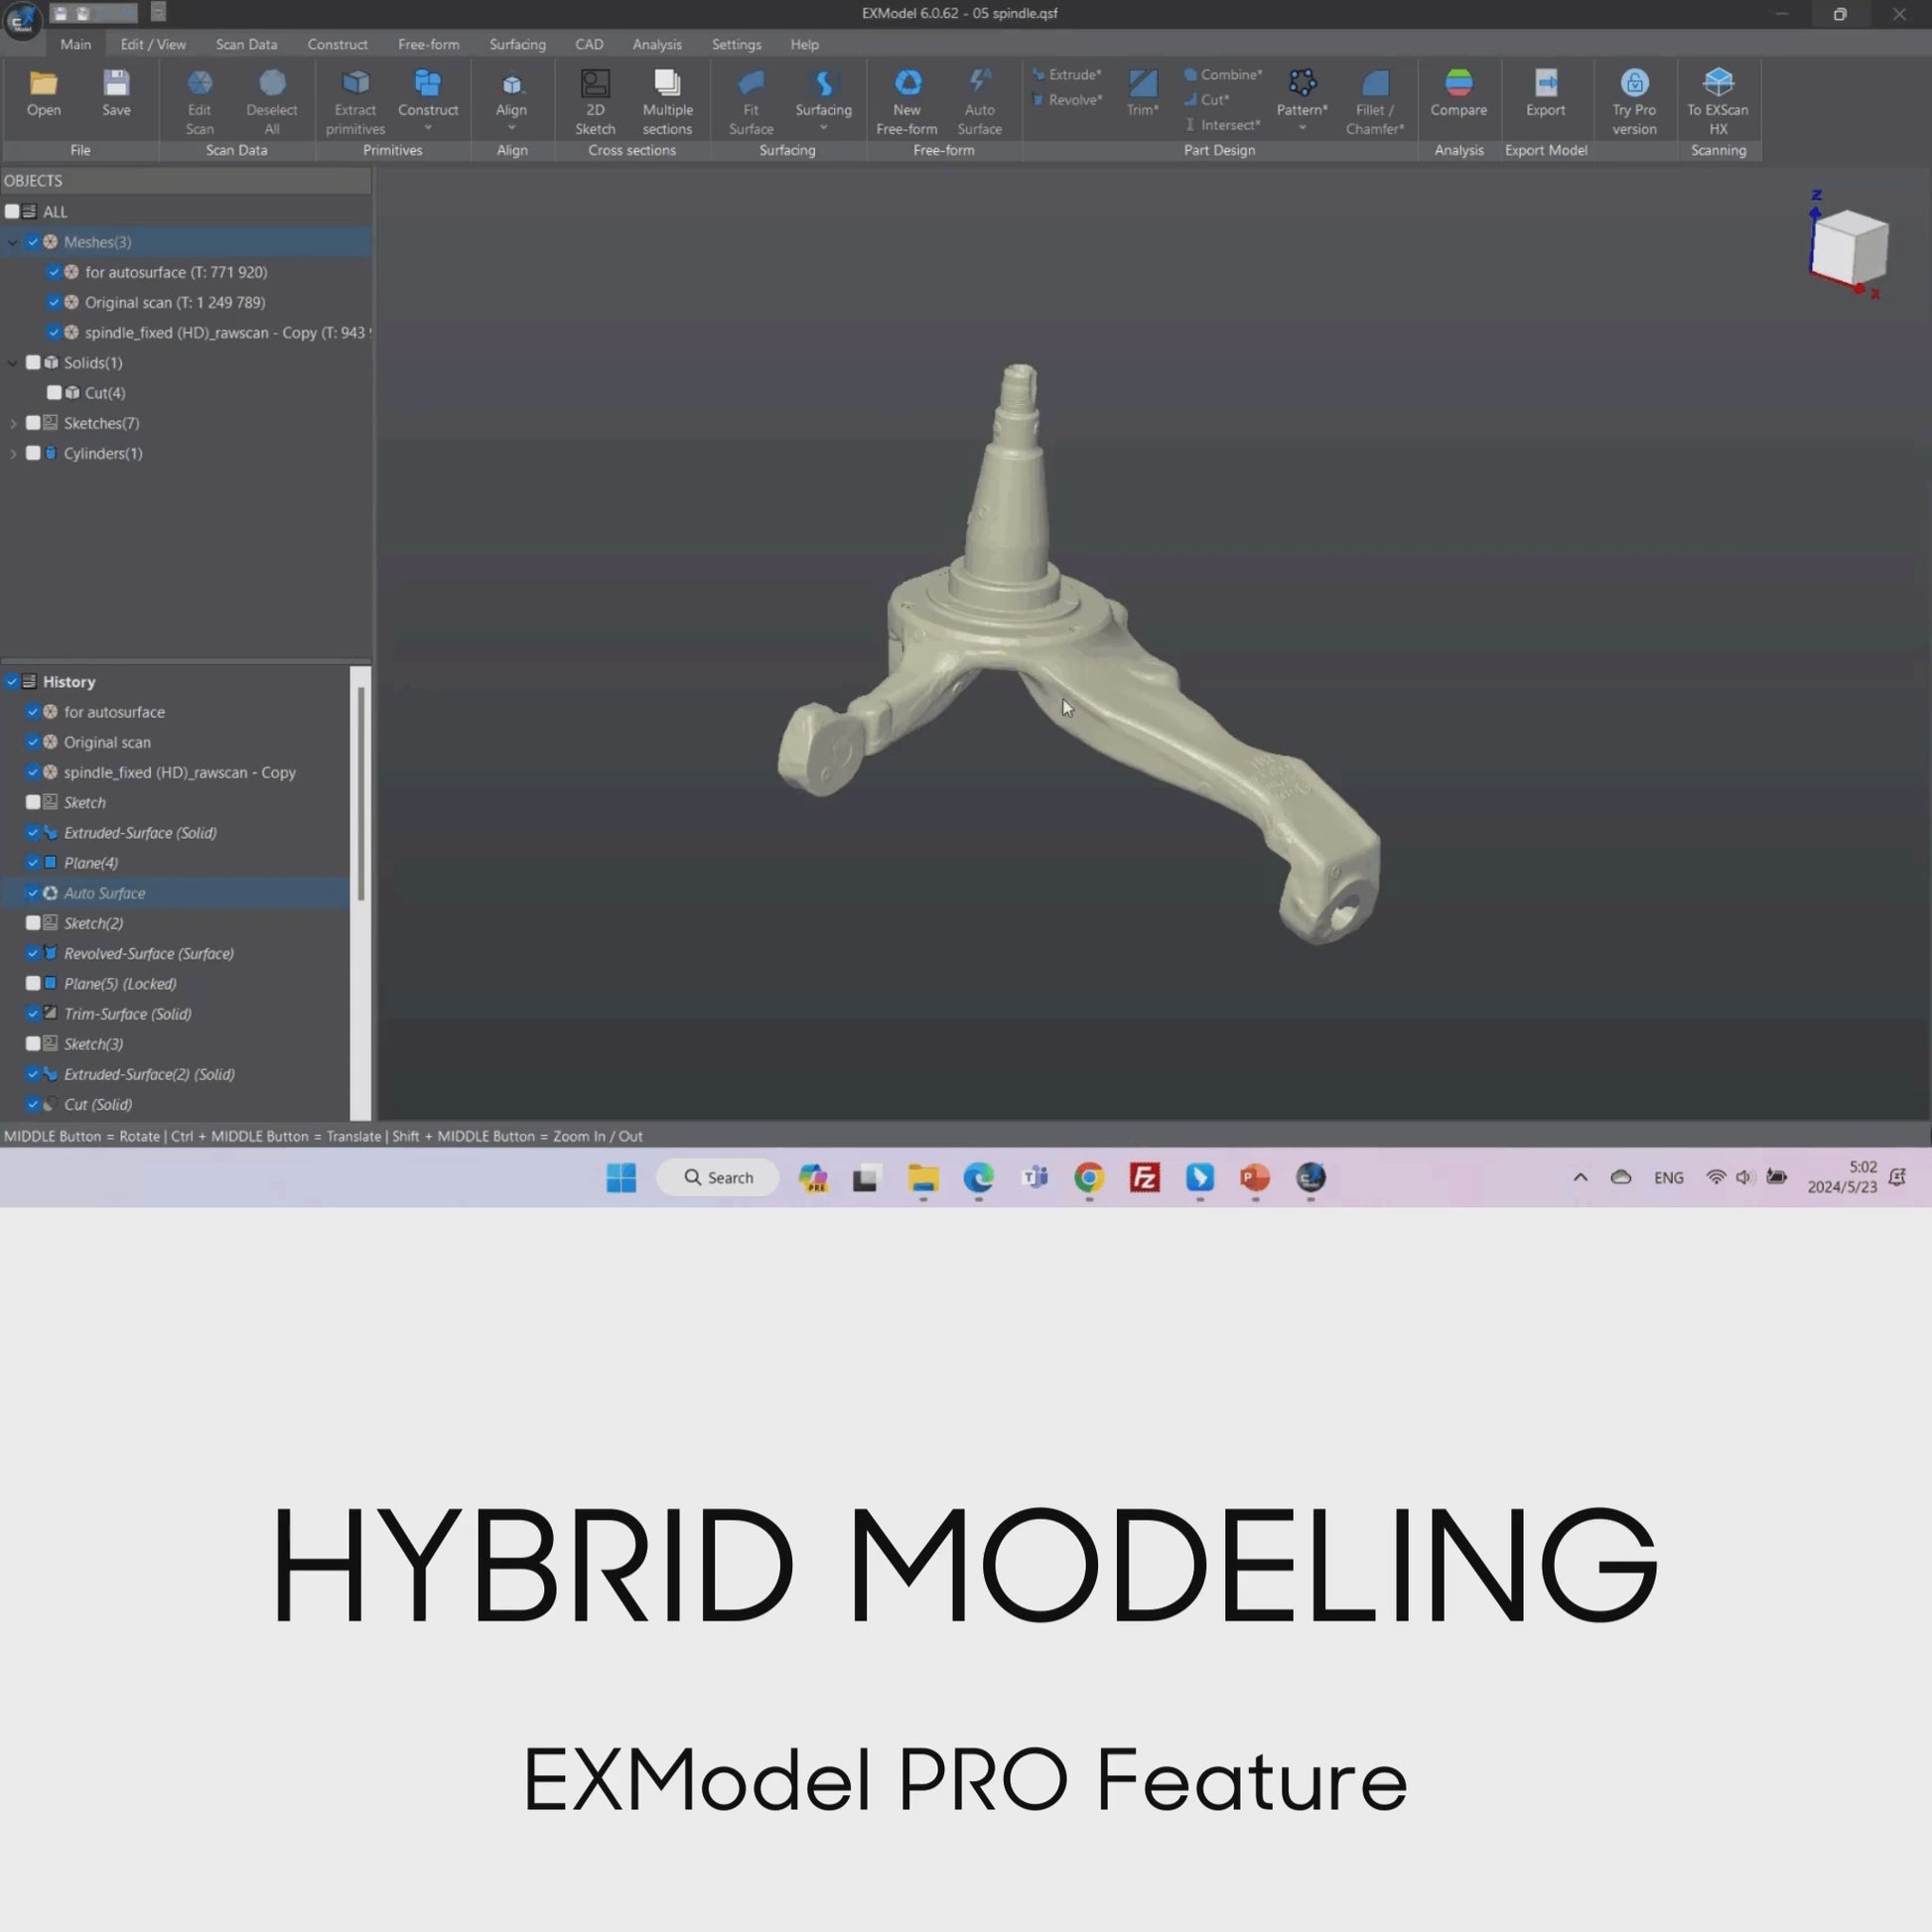Image resolution: width=1932 pixels, height=1932 pixels.
Task: Open the Free-form ribbon tab
Action: (x=428, y=44)
